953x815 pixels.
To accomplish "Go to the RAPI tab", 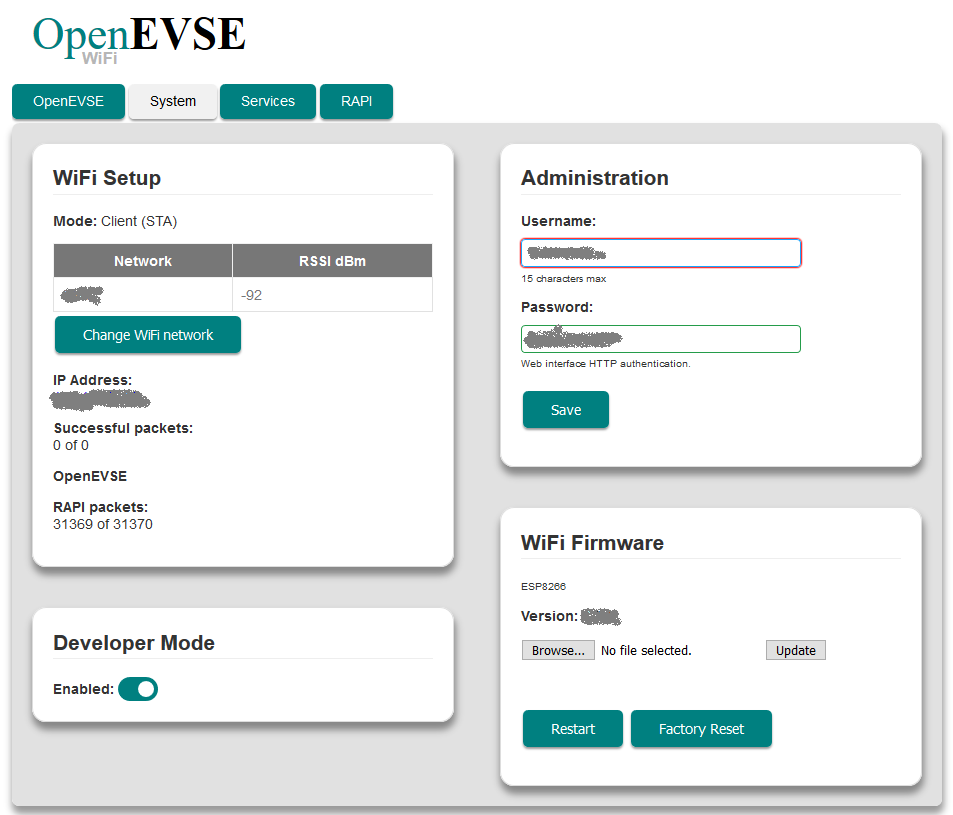I will pos(356,101).
